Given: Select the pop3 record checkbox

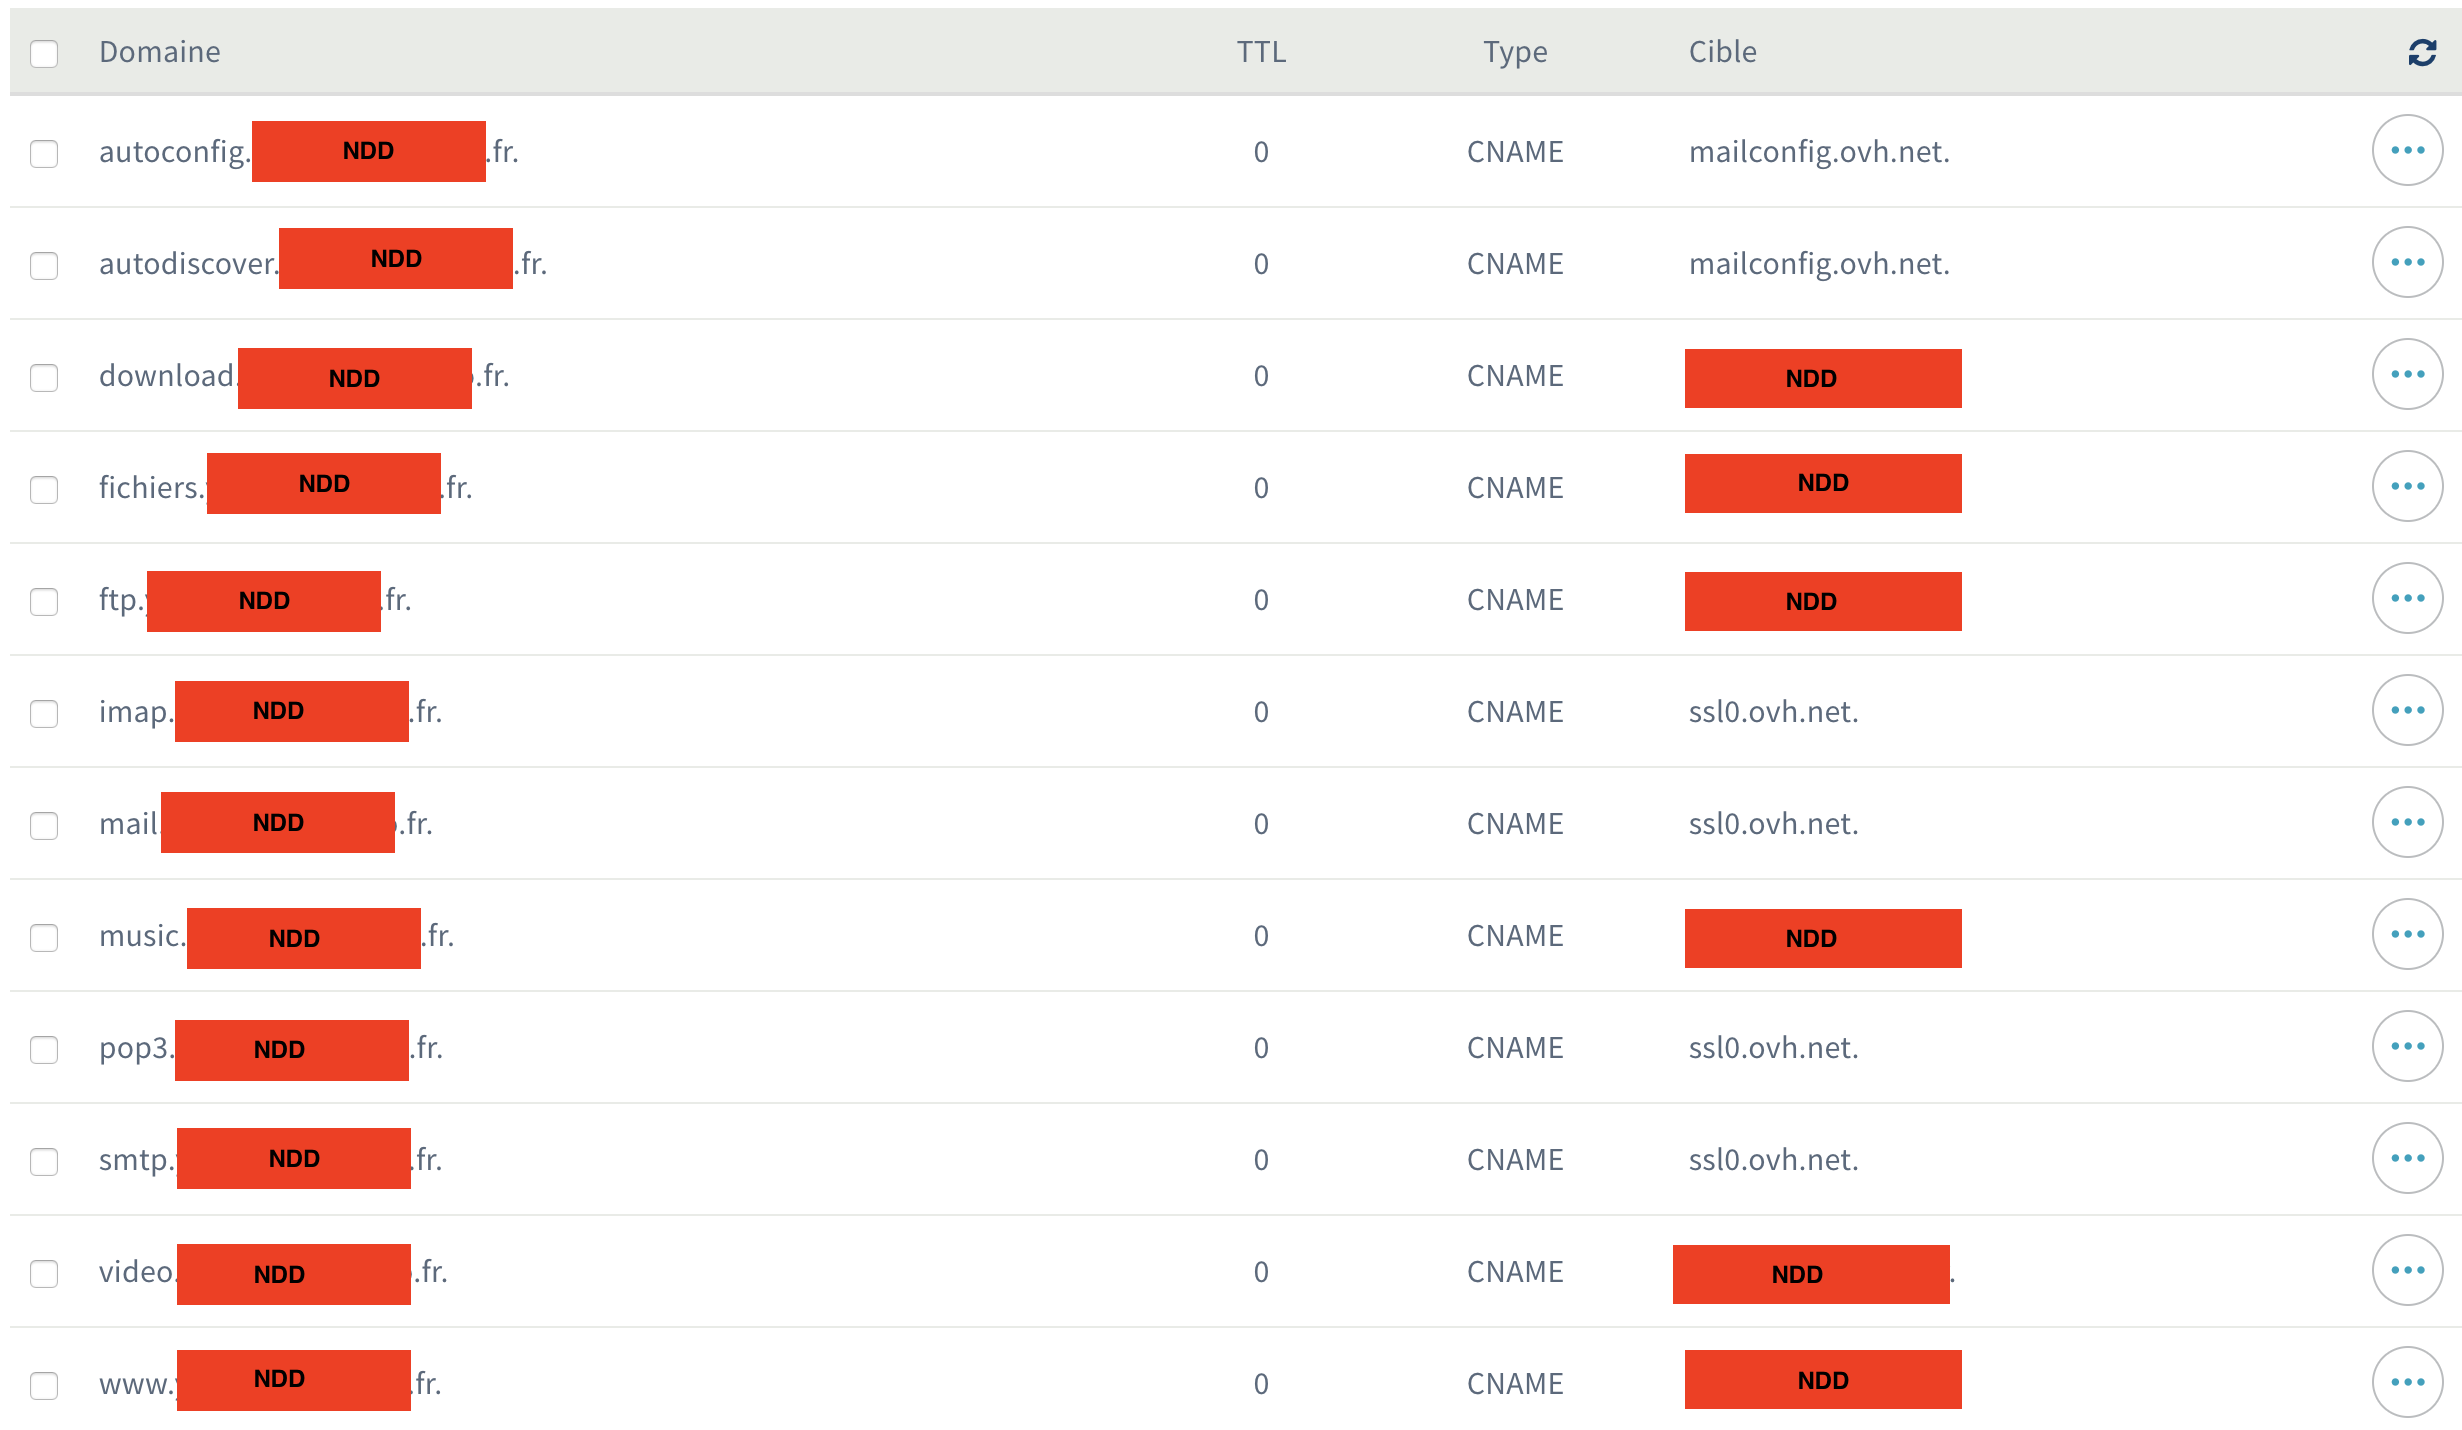Looking at the screenshot, I should pyautogui.click(x=44, y=1049).
